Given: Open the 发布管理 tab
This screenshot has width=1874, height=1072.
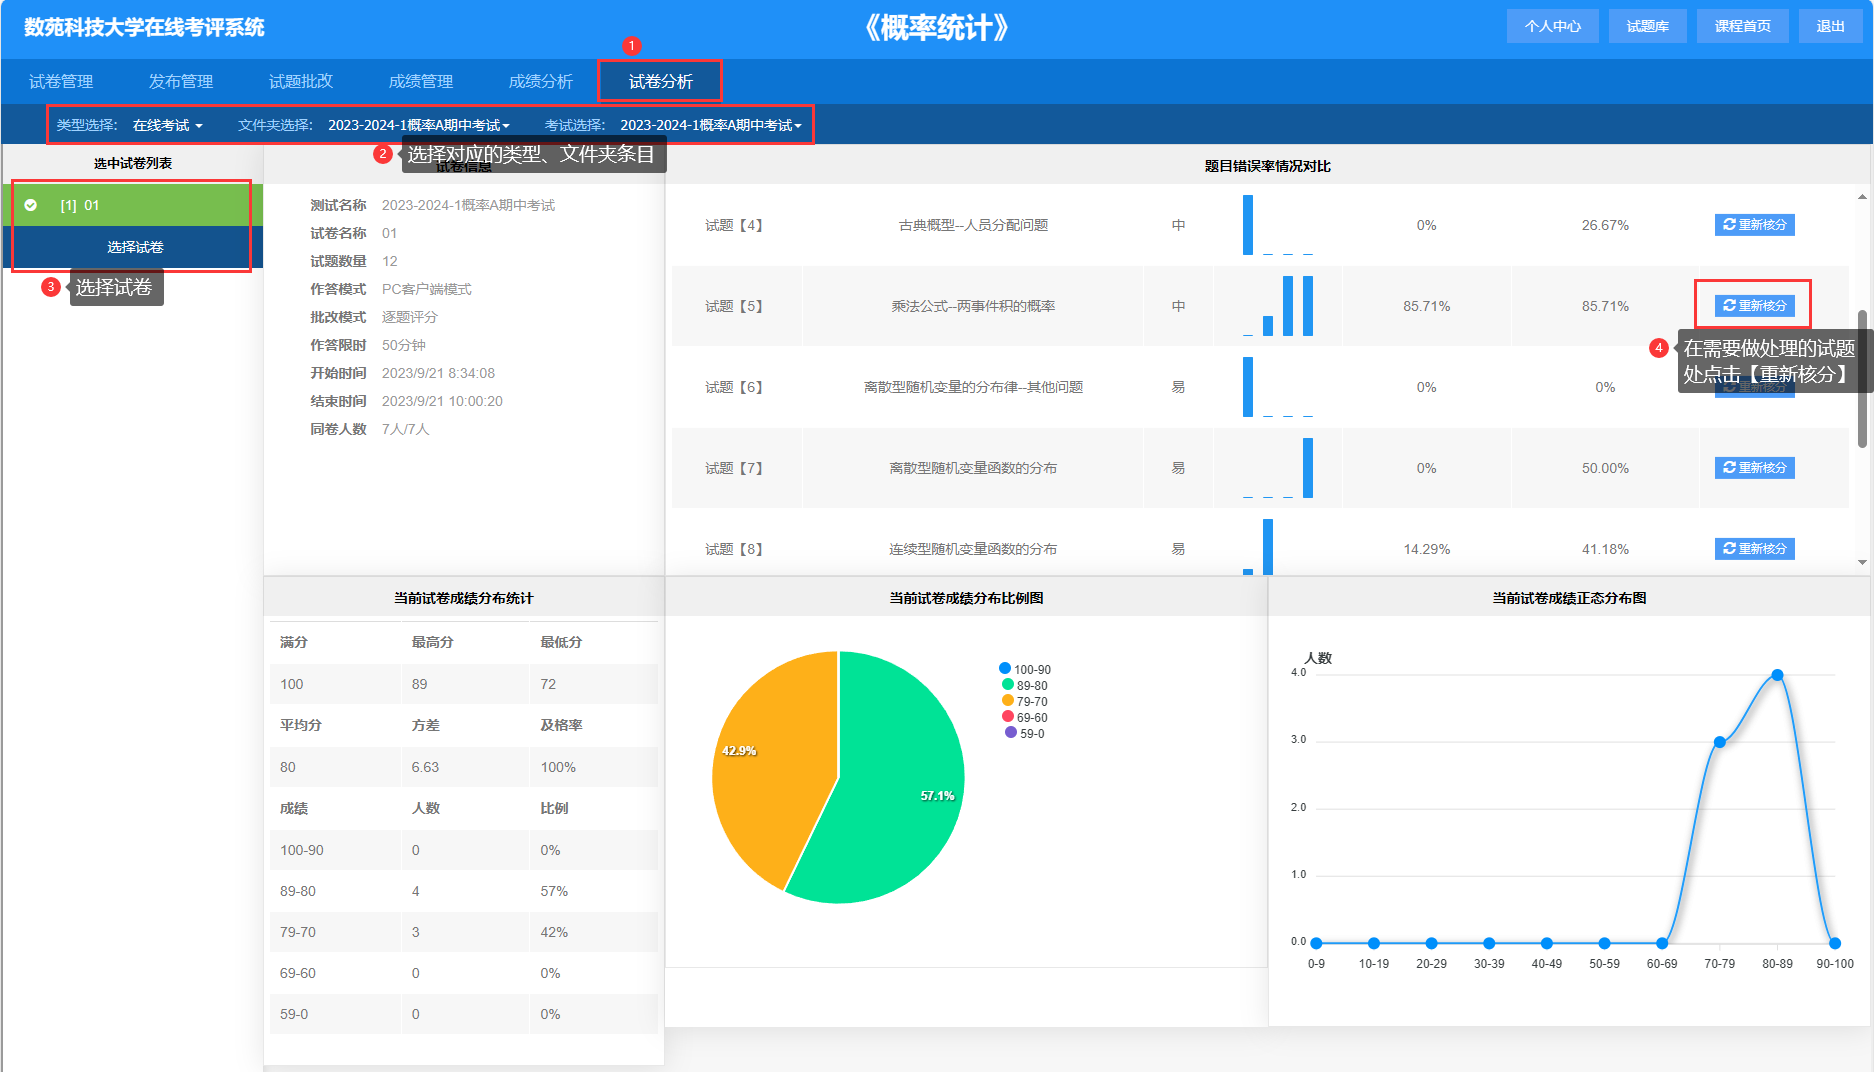Looking at the screenshot, I should pos(181,82).
